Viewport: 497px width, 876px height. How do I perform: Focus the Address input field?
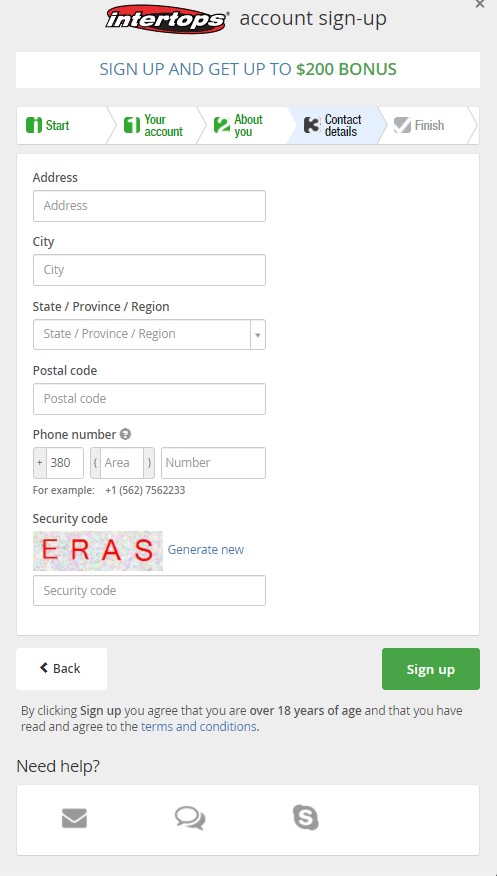pos(149,206)
